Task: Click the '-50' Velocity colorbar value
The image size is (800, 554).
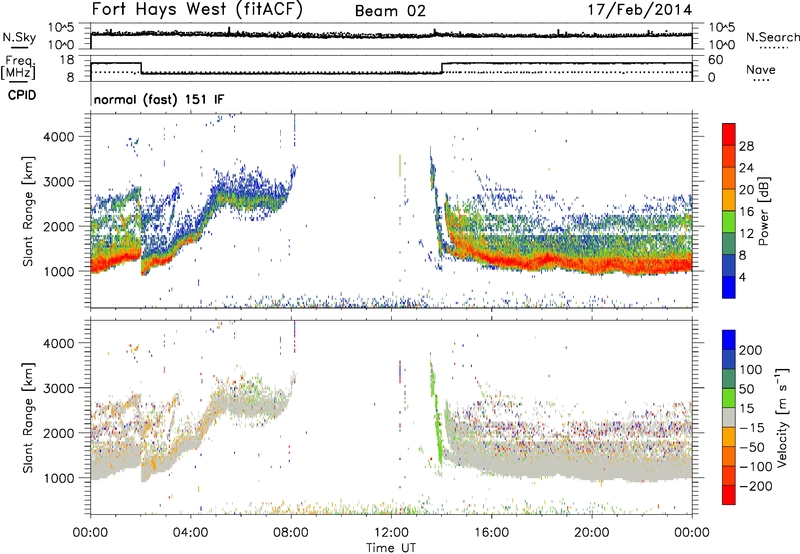Action: point(754,448)
